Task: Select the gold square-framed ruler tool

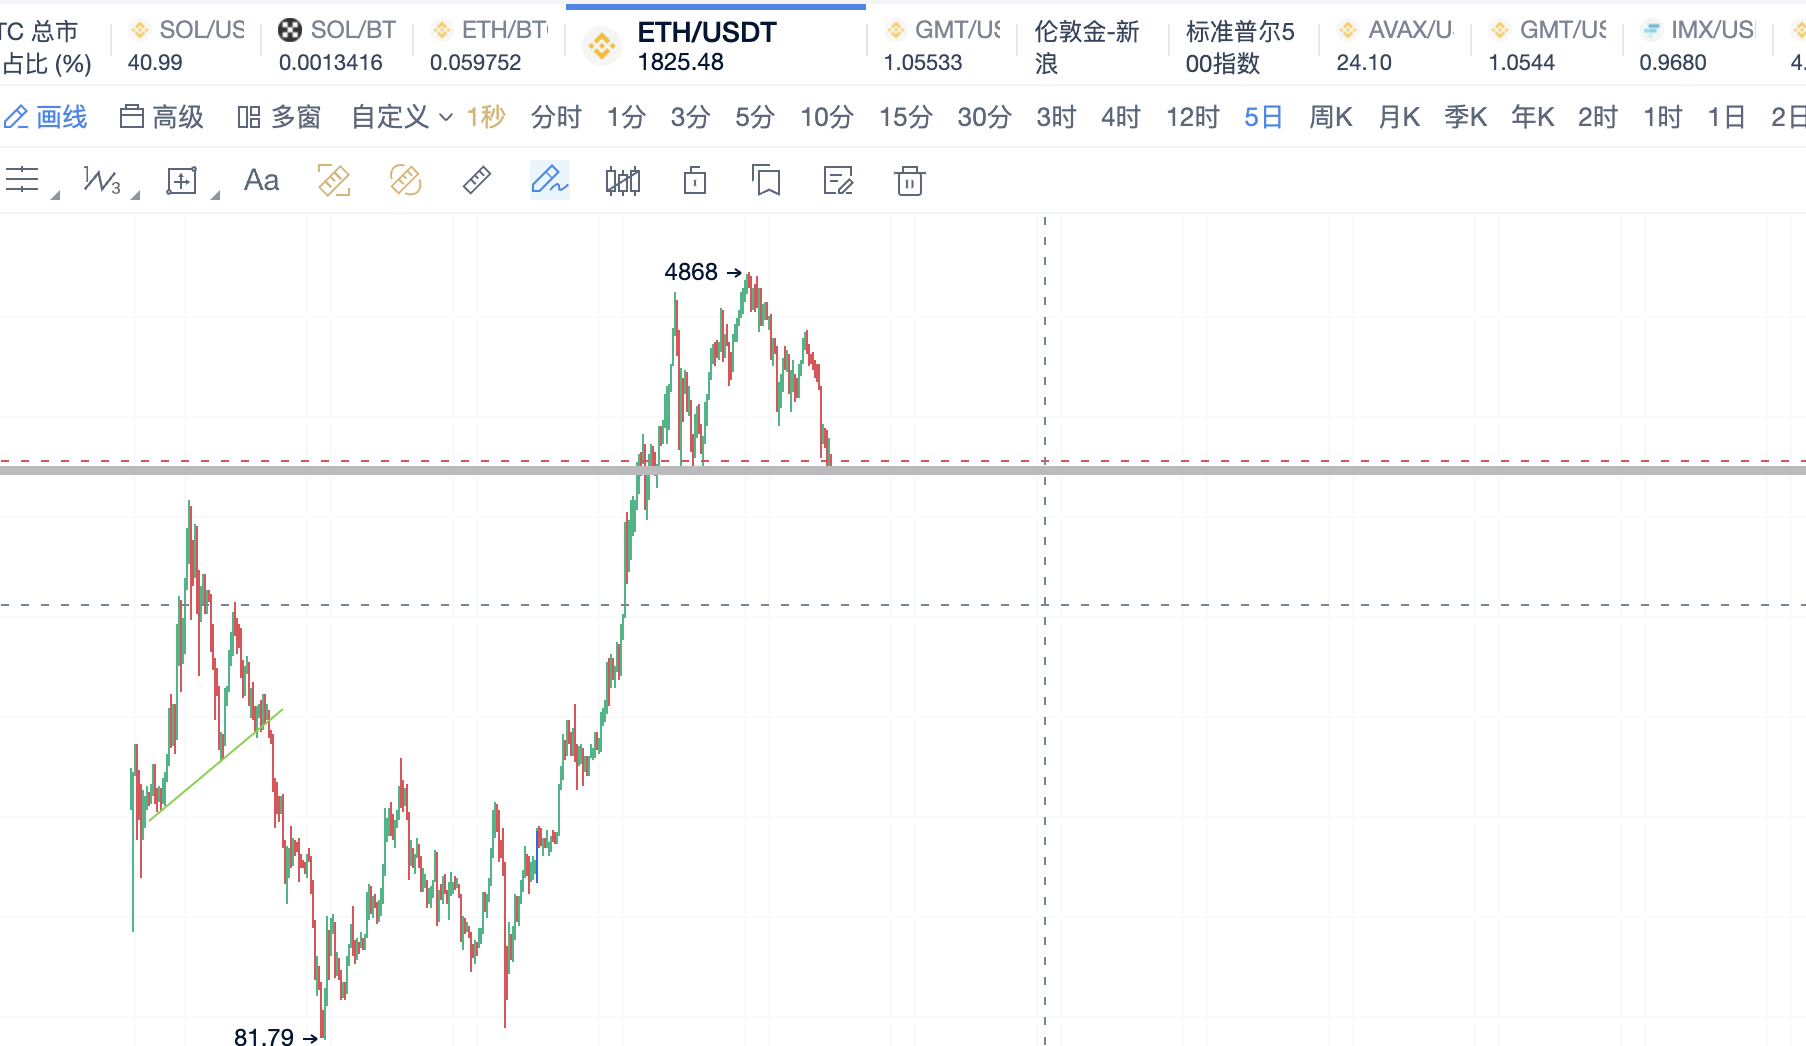Action: click(334, 180)
